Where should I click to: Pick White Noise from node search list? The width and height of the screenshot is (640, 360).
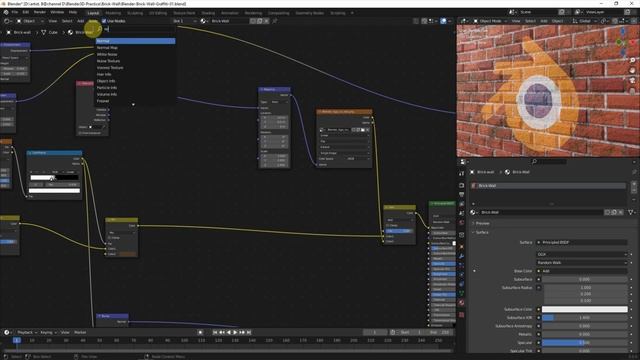135,54
